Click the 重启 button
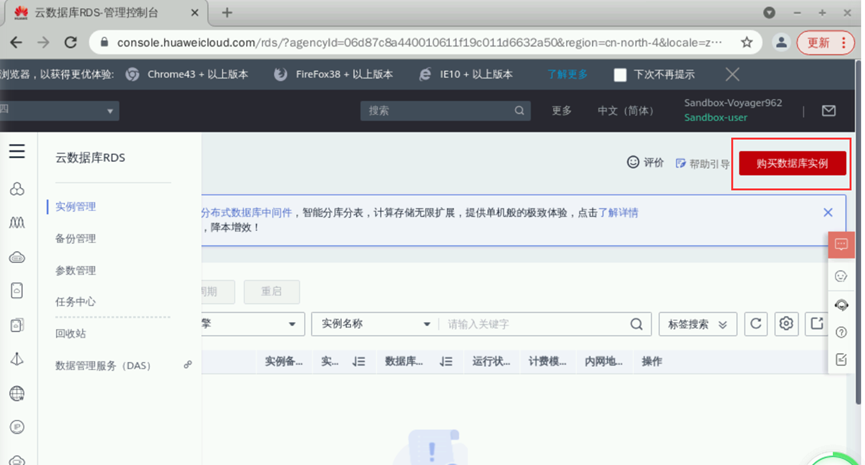This screenshot has height=465, width=865. click(271, 291)
